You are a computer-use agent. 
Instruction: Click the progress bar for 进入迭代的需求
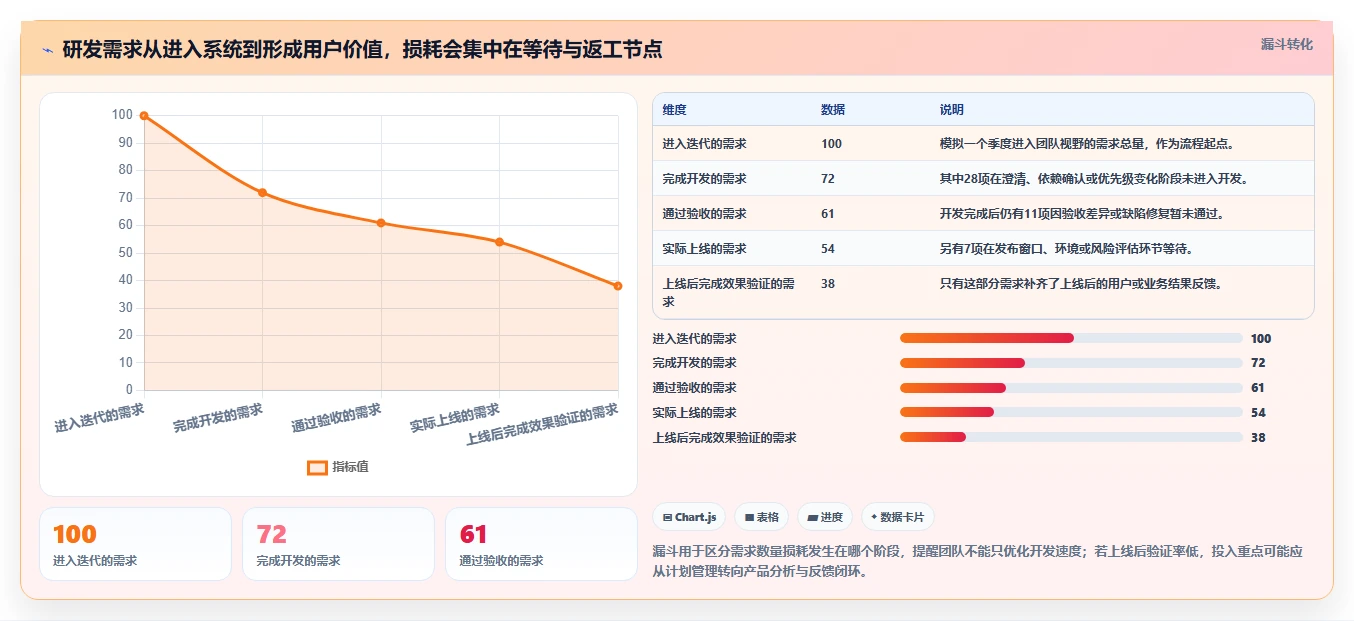[x=1071, y=338]
